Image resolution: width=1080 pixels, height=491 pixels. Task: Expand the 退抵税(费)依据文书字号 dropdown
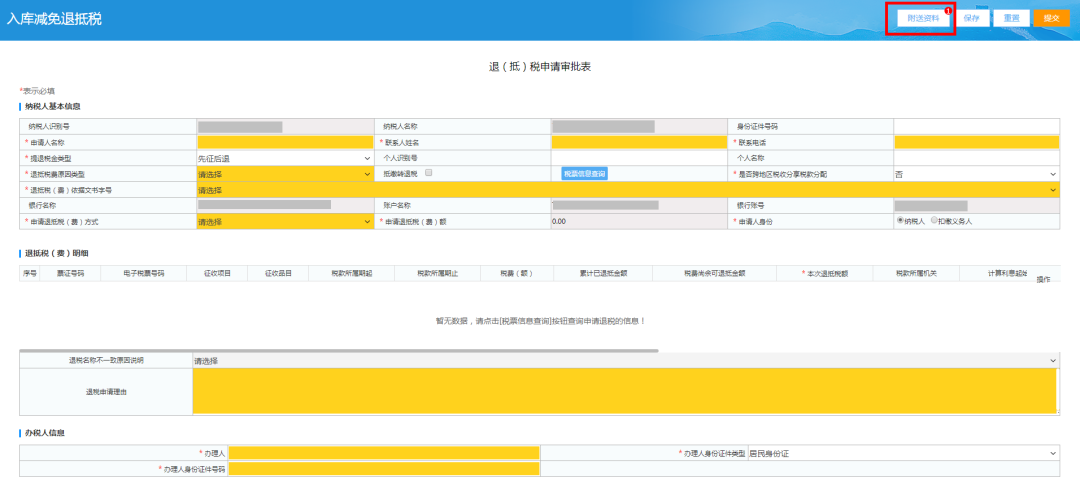pos(626,189)
